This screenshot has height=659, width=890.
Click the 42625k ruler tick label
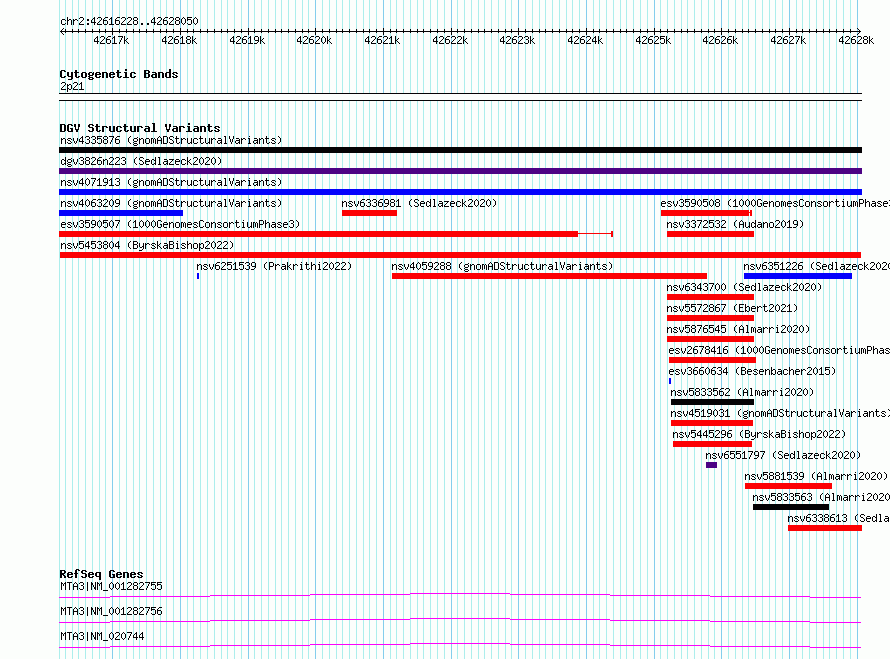click(x=653, y=40)
